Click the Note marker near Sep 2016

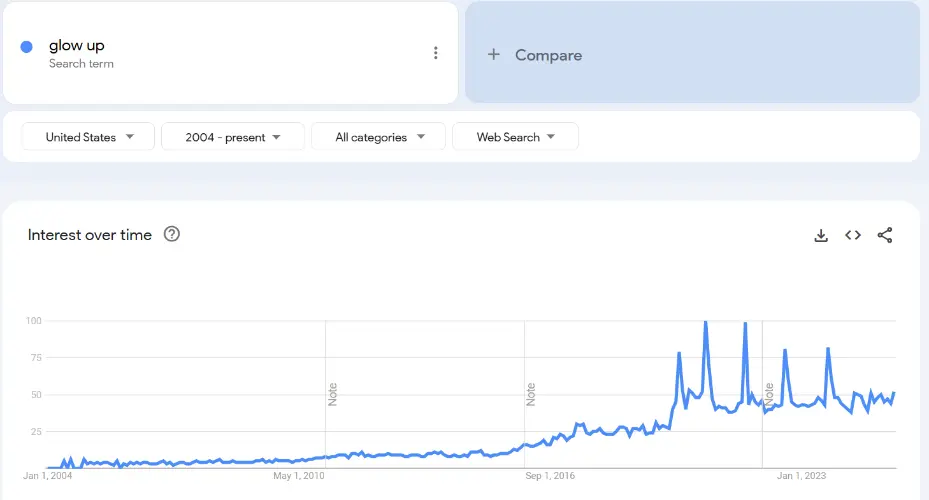(532, 394)
